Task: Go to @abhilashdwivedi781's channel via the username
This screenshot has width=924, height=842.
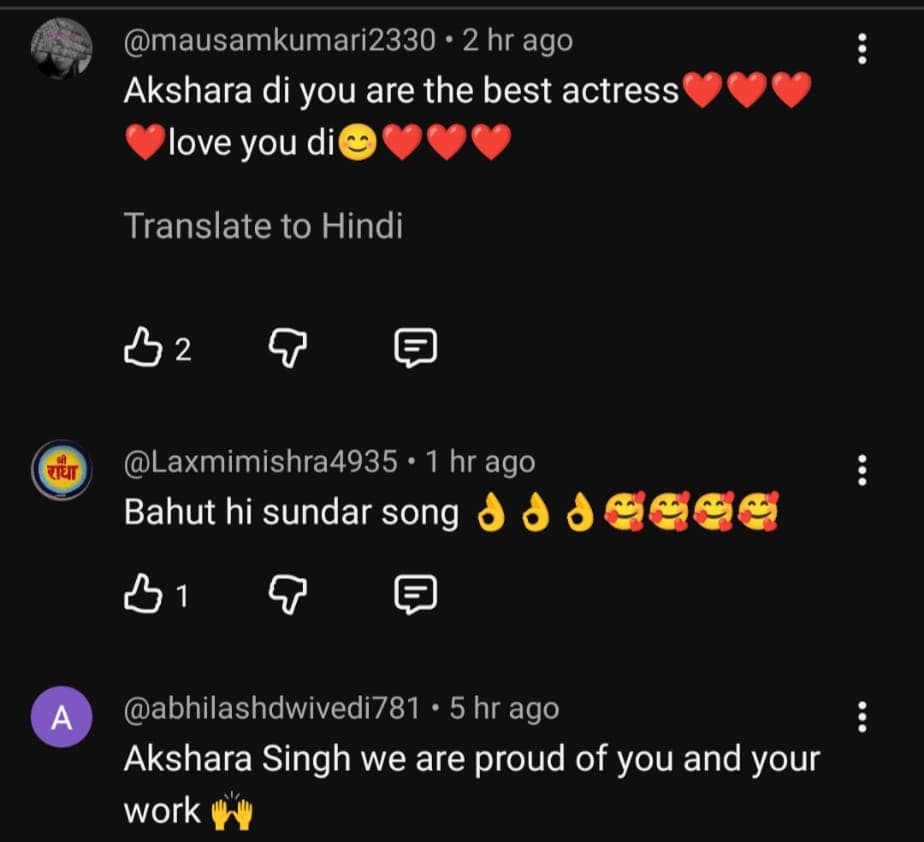Action: point(272,709)
